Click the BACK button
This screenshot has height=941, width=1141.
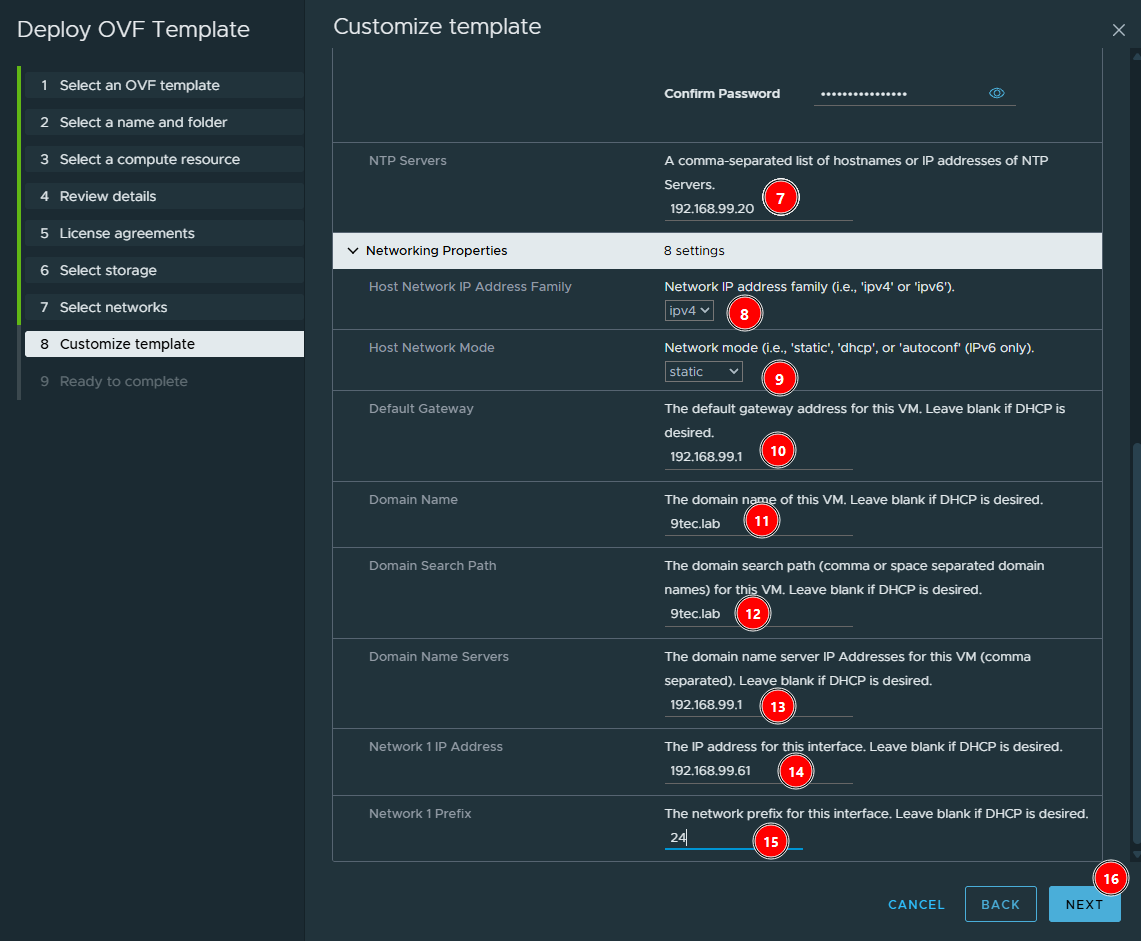pos(1000,905)
